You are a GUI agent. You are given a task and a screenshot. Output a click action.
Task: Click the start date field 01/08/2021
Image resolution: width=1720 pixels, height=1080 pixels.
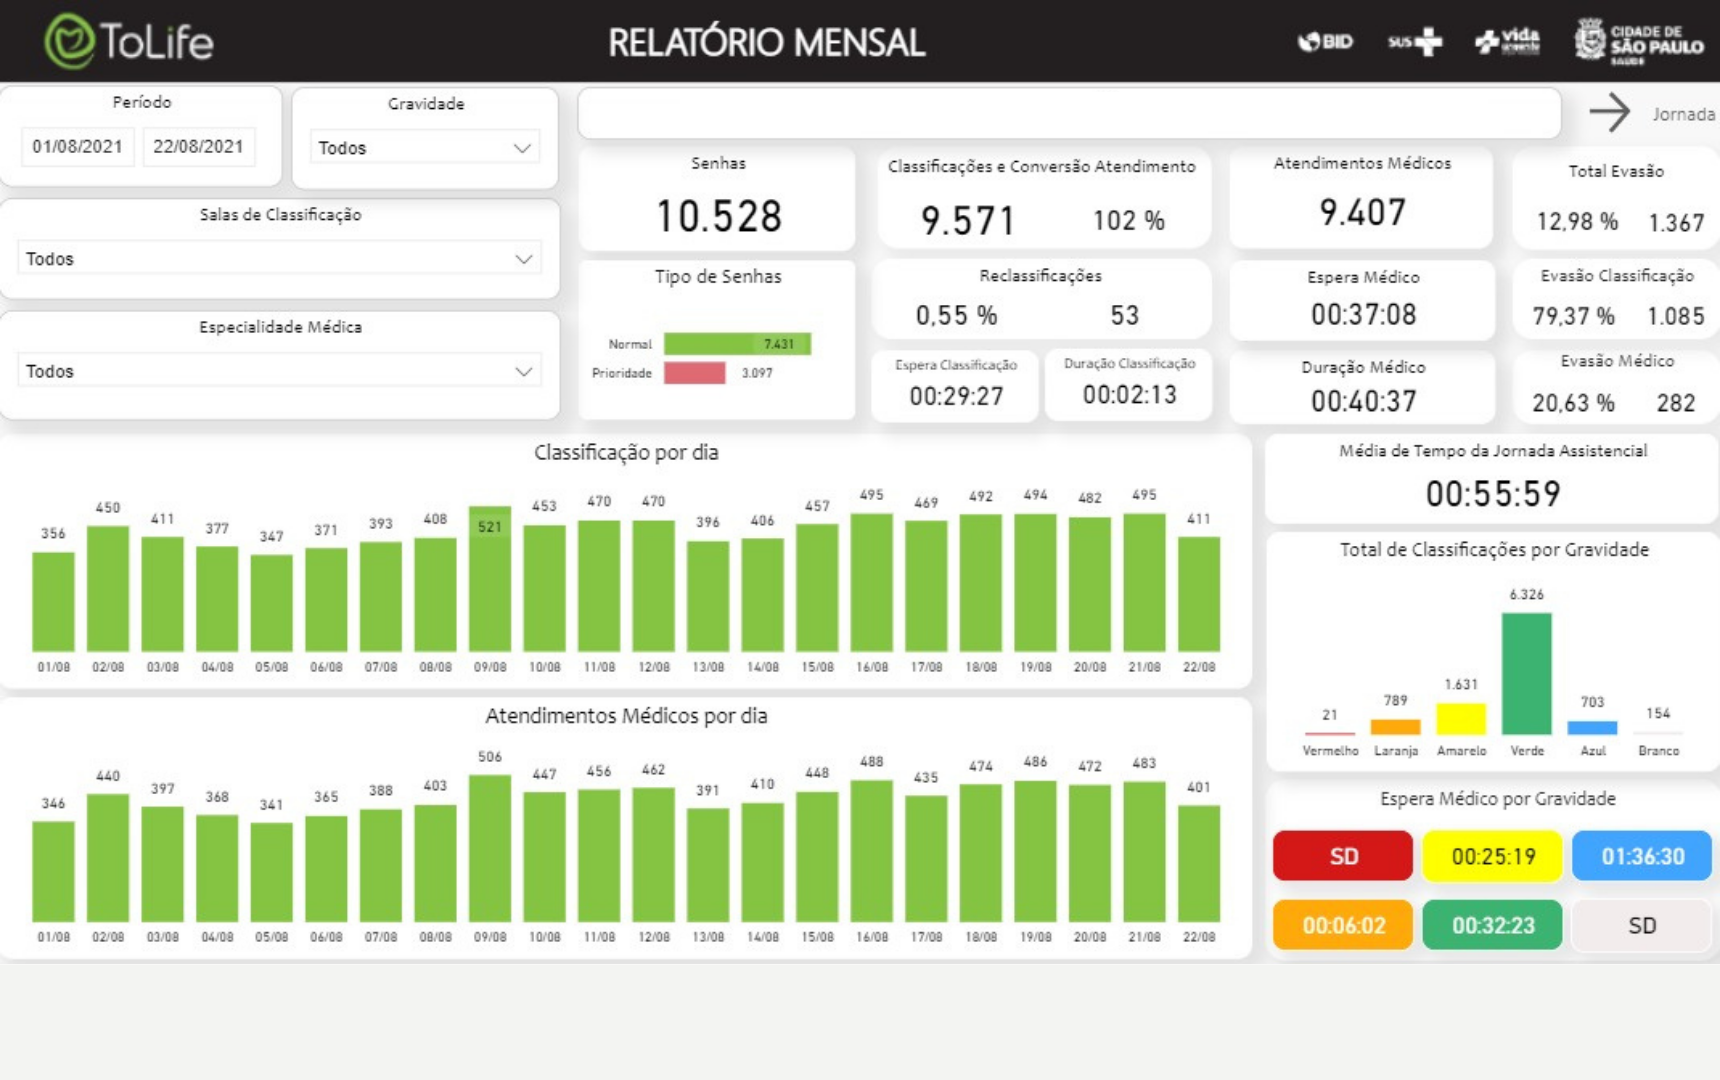click(x=77, y=146)
